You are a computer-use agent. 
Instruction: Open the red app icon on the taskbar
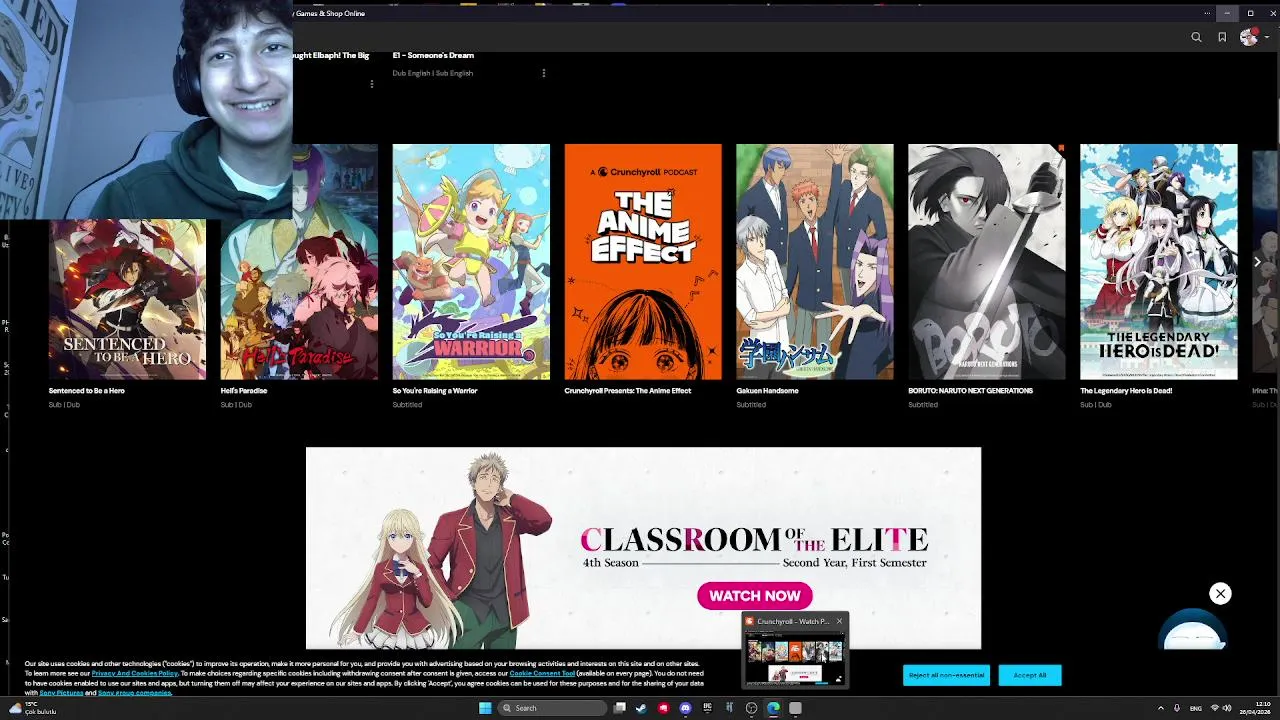[x=663, y=708]
